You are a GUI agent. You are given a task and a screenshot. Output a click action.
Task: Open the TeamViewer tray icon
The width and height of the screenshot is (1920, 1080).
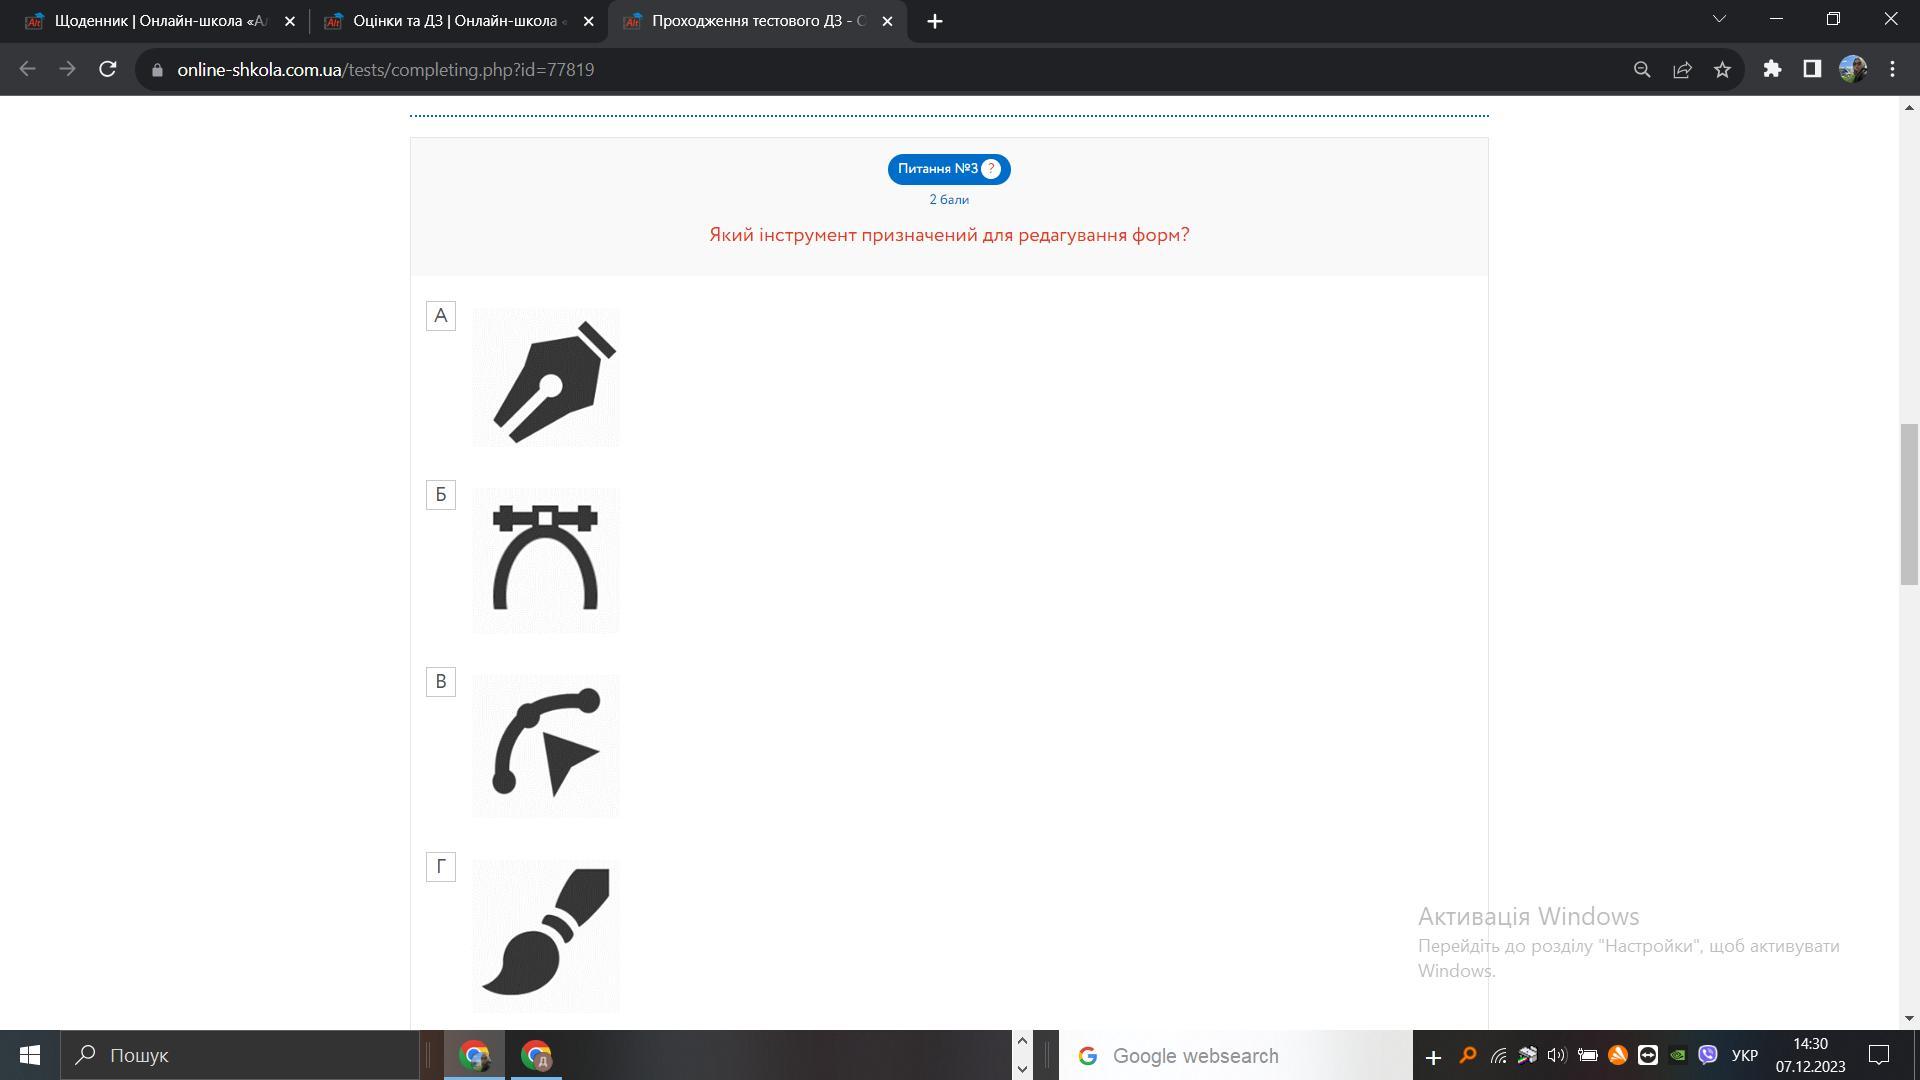click(x=1647, y=1055)
